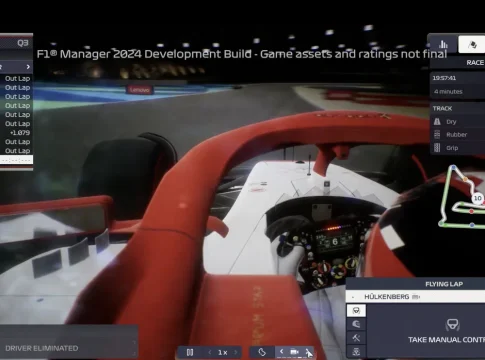The height and width of the screenshot is (360, 485).
Task: Select the steering wheel driver tab
Action: coord(356,311)
